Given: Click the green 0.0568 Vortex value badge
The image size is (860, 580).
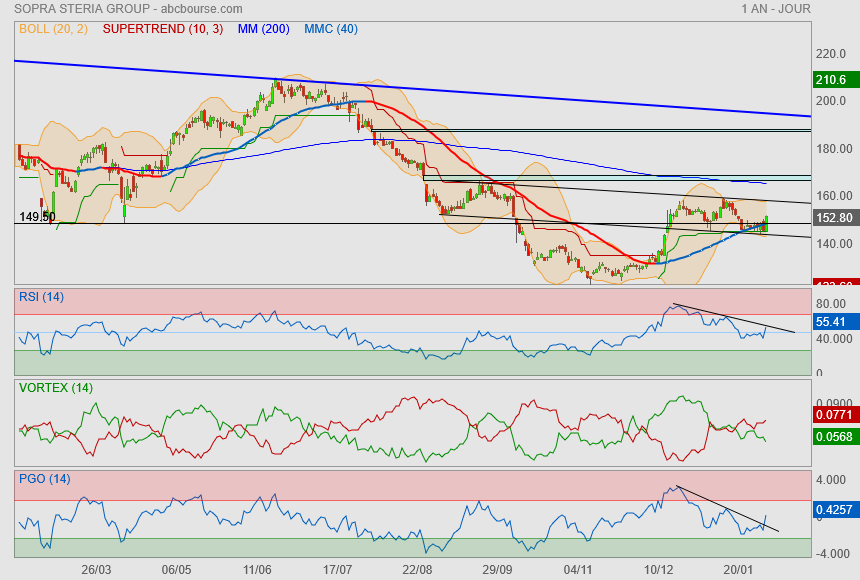Looking at the screenshot, I should [x=833, y=435].
